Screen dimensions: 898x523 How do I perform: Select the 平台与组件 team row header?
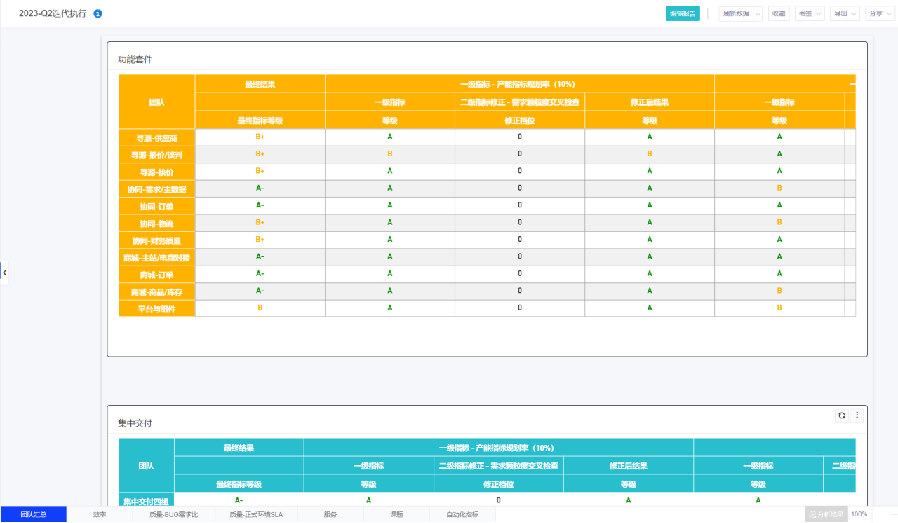157,309
